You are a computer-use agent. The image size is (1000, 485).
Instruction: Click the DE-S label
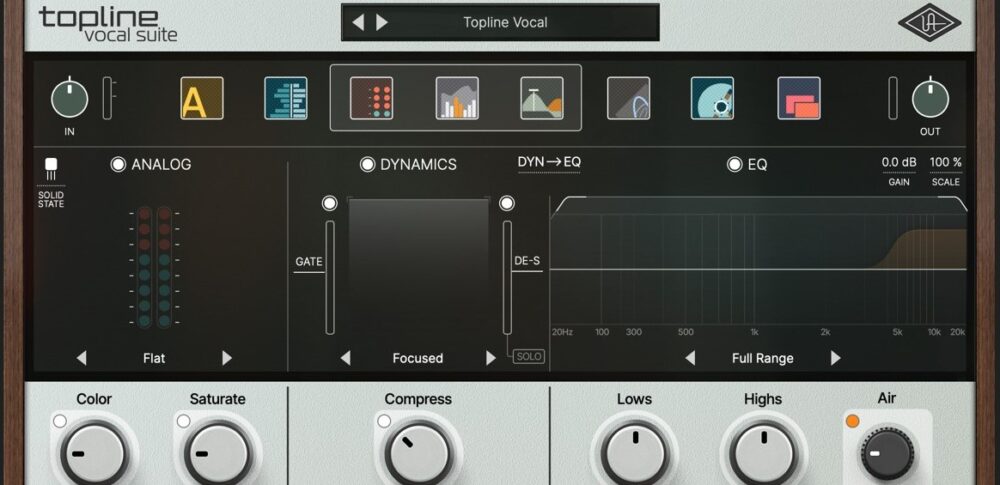[x=527, y=261]
